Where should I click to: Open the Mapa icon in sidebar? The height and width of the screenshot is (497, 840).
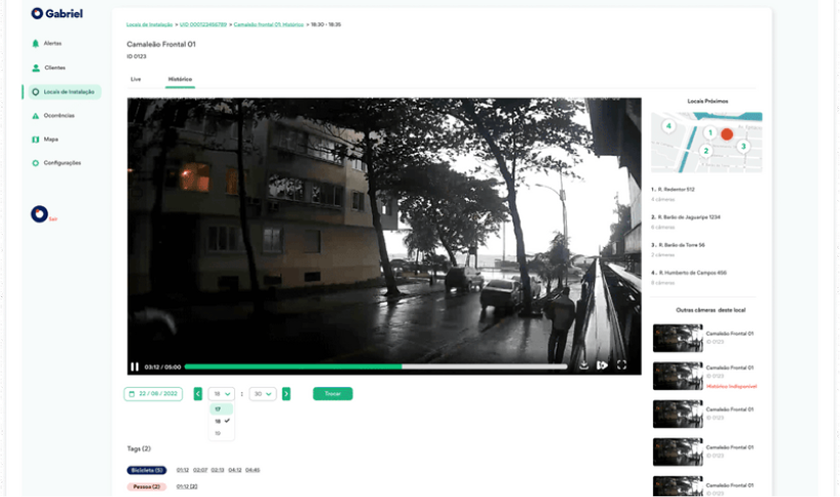[x=35, y=139]
